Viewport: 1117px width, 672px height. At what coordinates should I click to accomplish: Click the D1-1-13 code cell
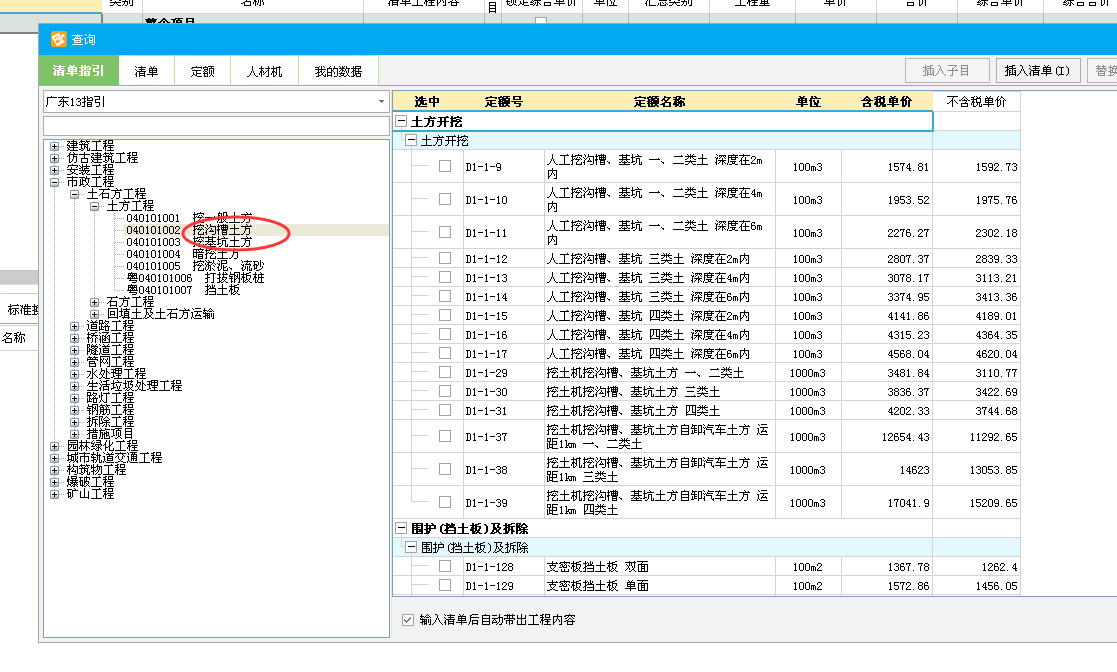504,278
